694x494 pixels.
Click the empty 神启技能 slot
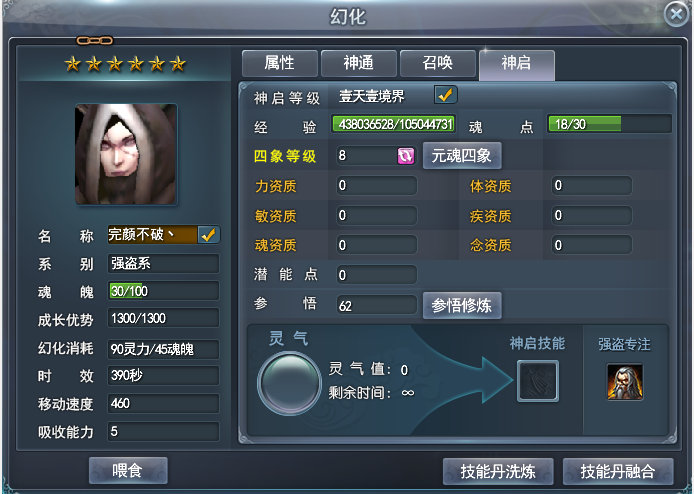coord(538,381)
